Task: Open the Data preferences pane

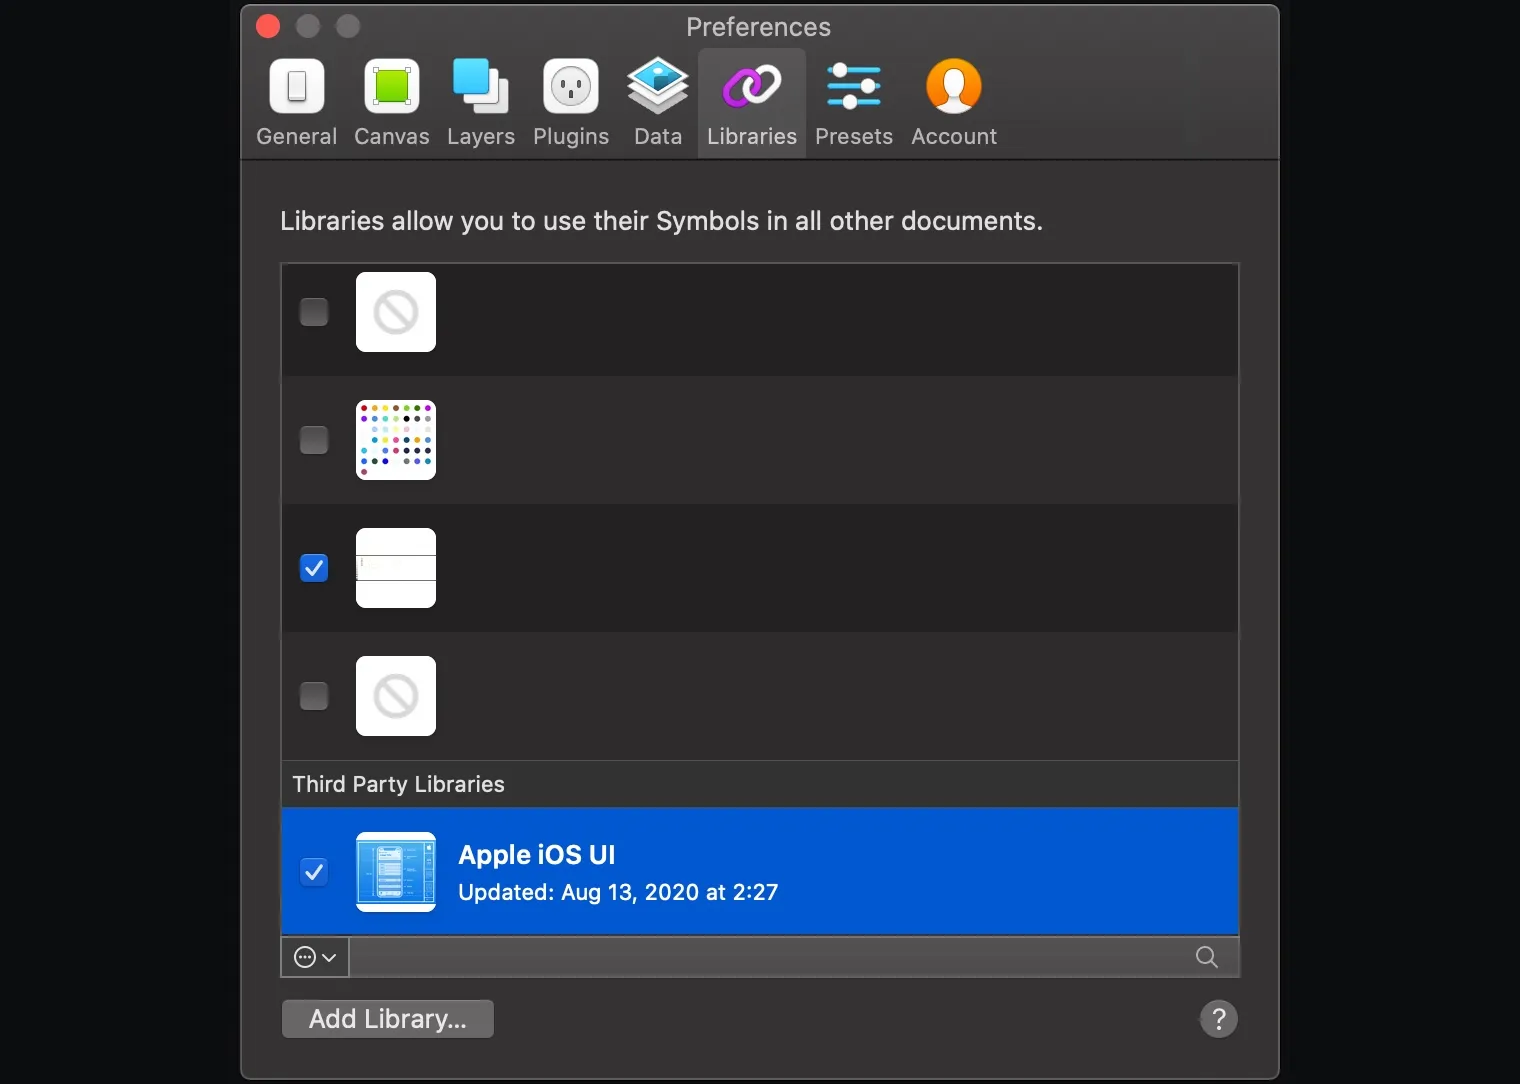Action: 657,103
